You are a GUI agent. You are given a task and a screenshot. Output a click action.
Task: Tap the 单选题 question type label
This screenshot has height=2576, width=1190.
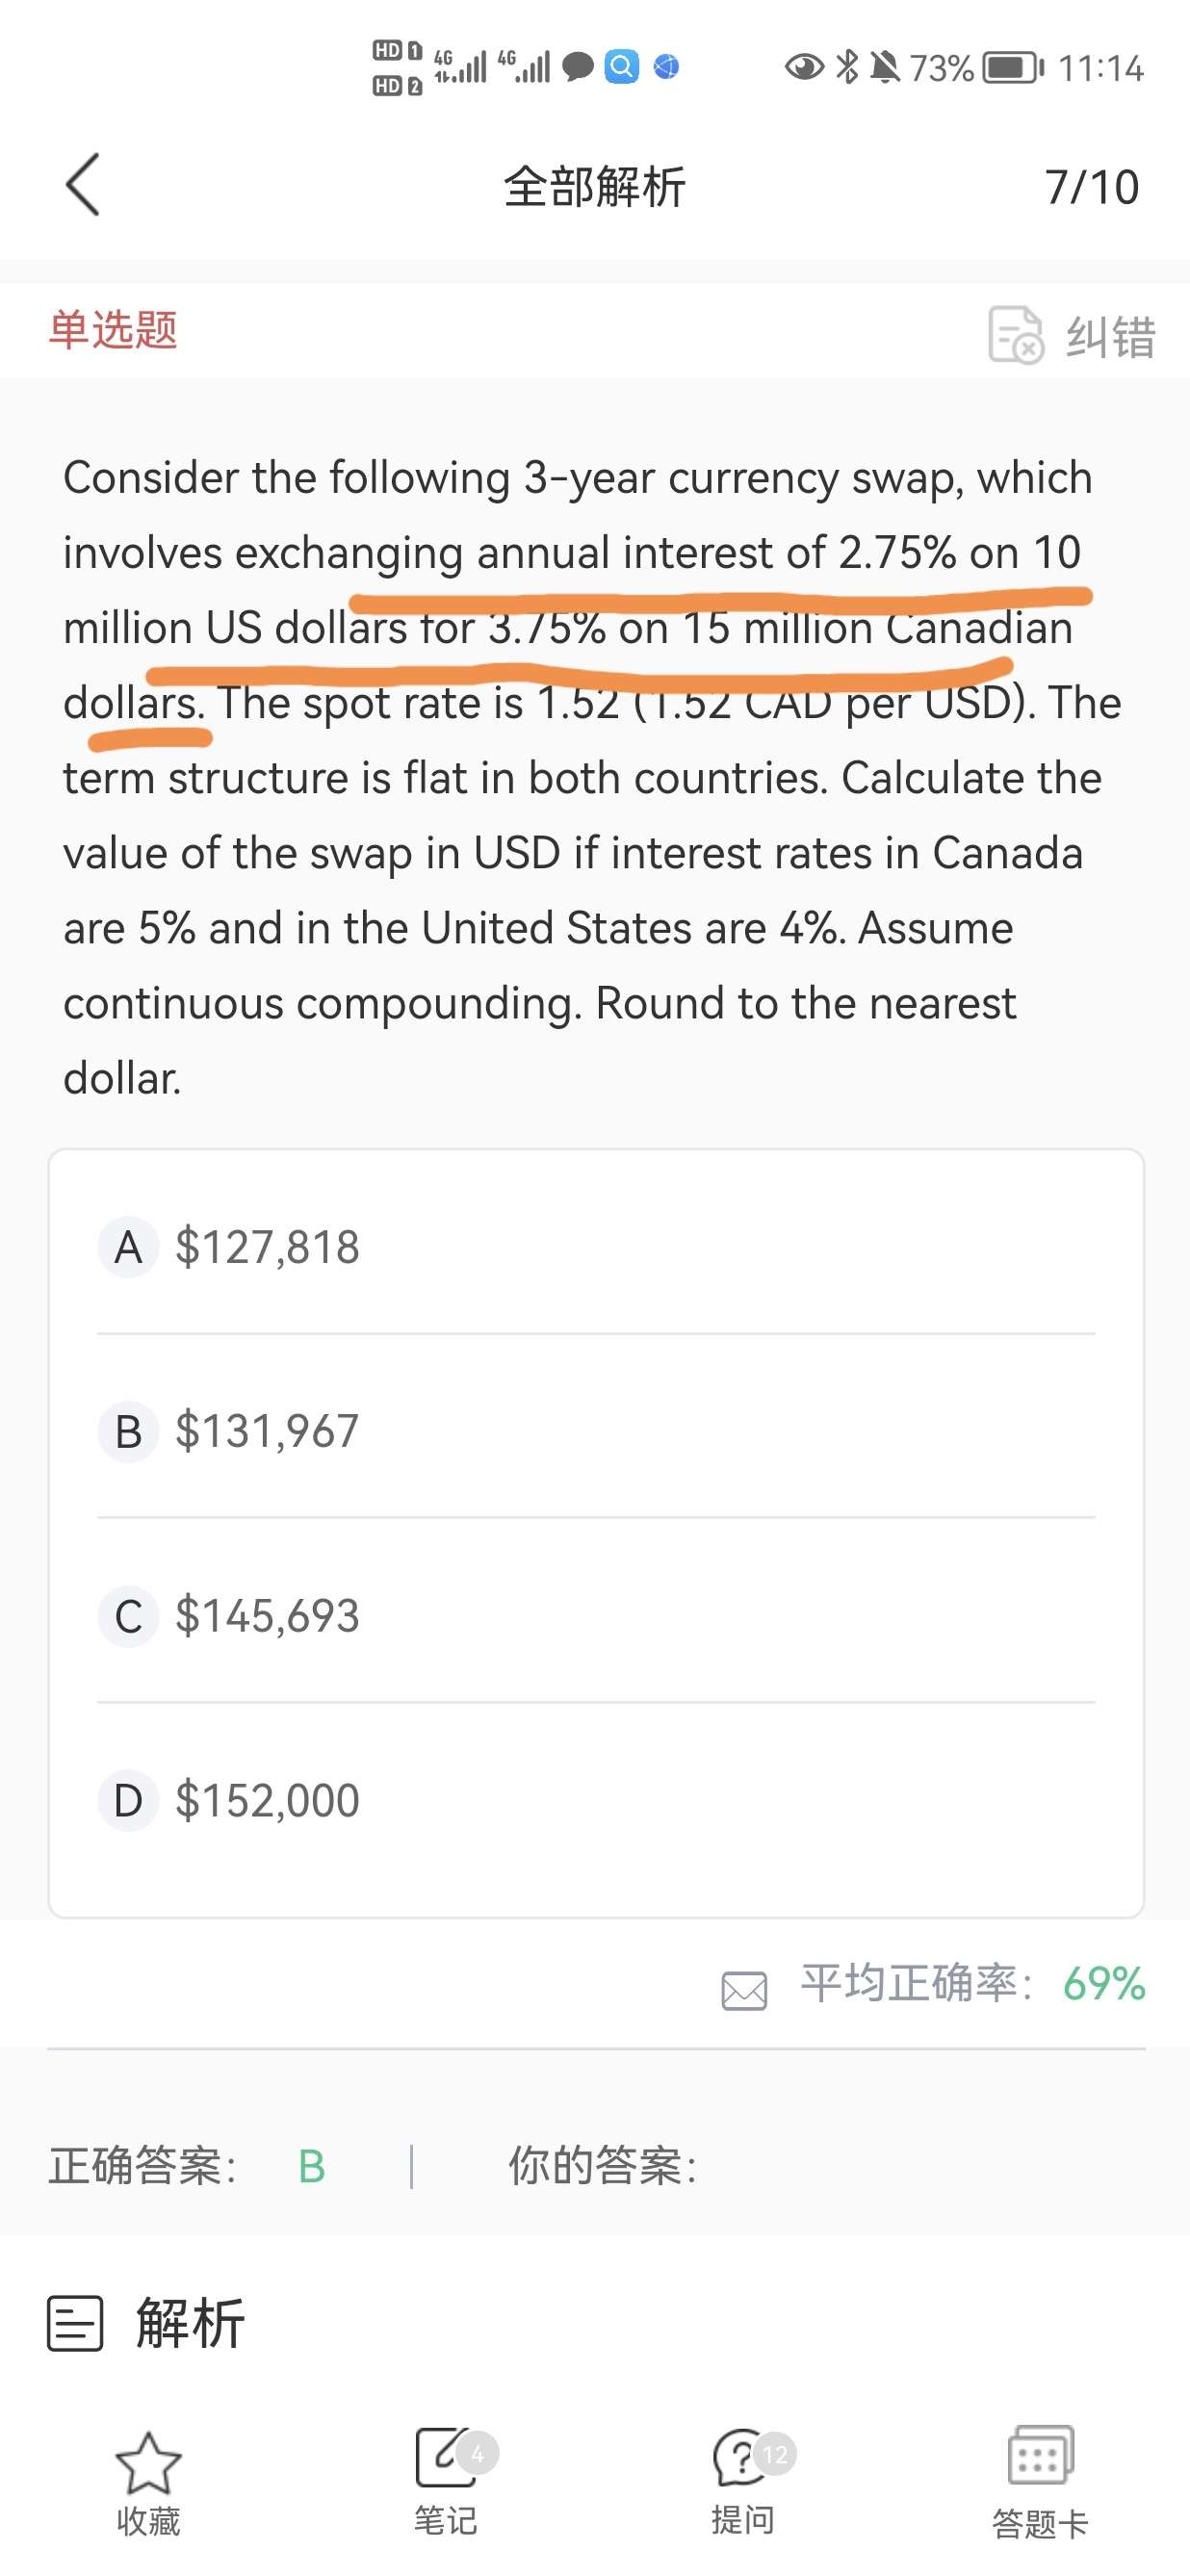(x=113, y=330)
